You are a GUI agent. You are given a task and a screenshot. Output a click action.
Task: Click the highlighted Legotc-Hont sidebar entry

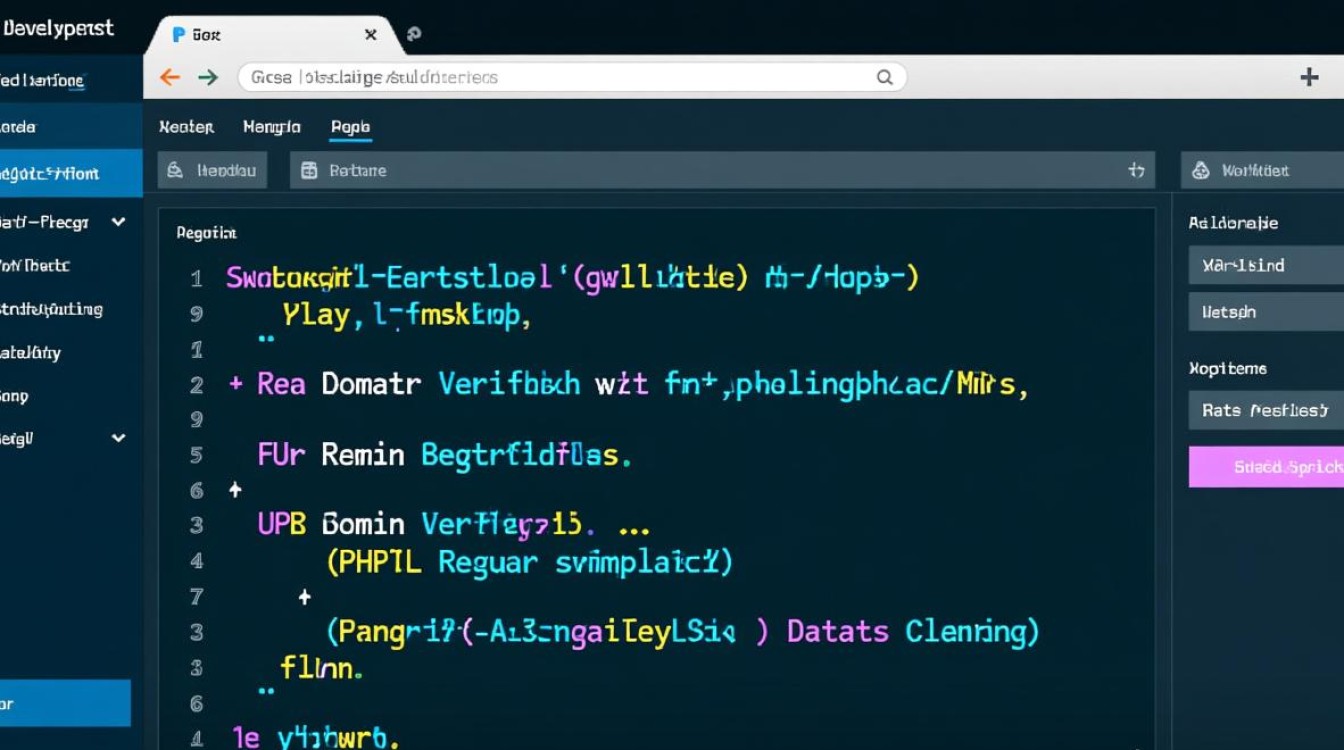tap(60, 172)
